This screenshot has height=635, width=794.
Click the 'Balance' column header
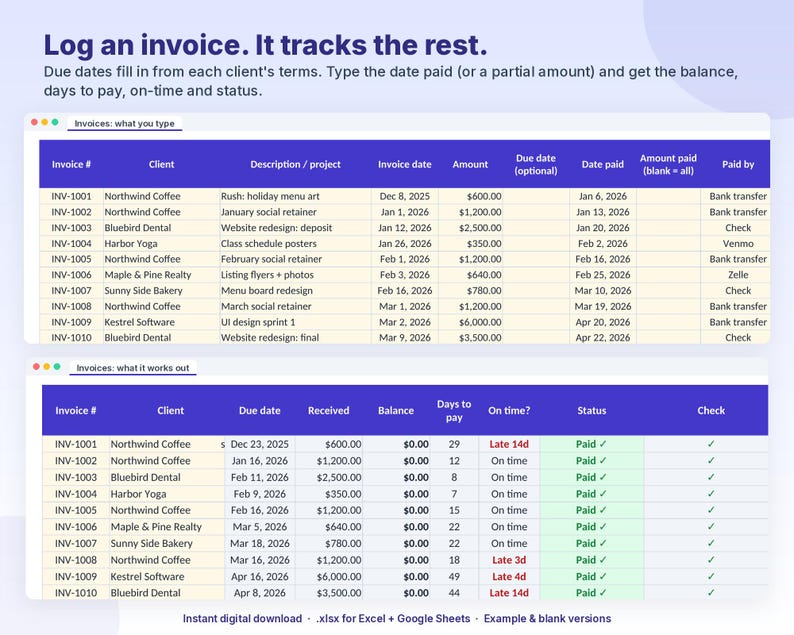pyautogui.click(x=396, y=410)
